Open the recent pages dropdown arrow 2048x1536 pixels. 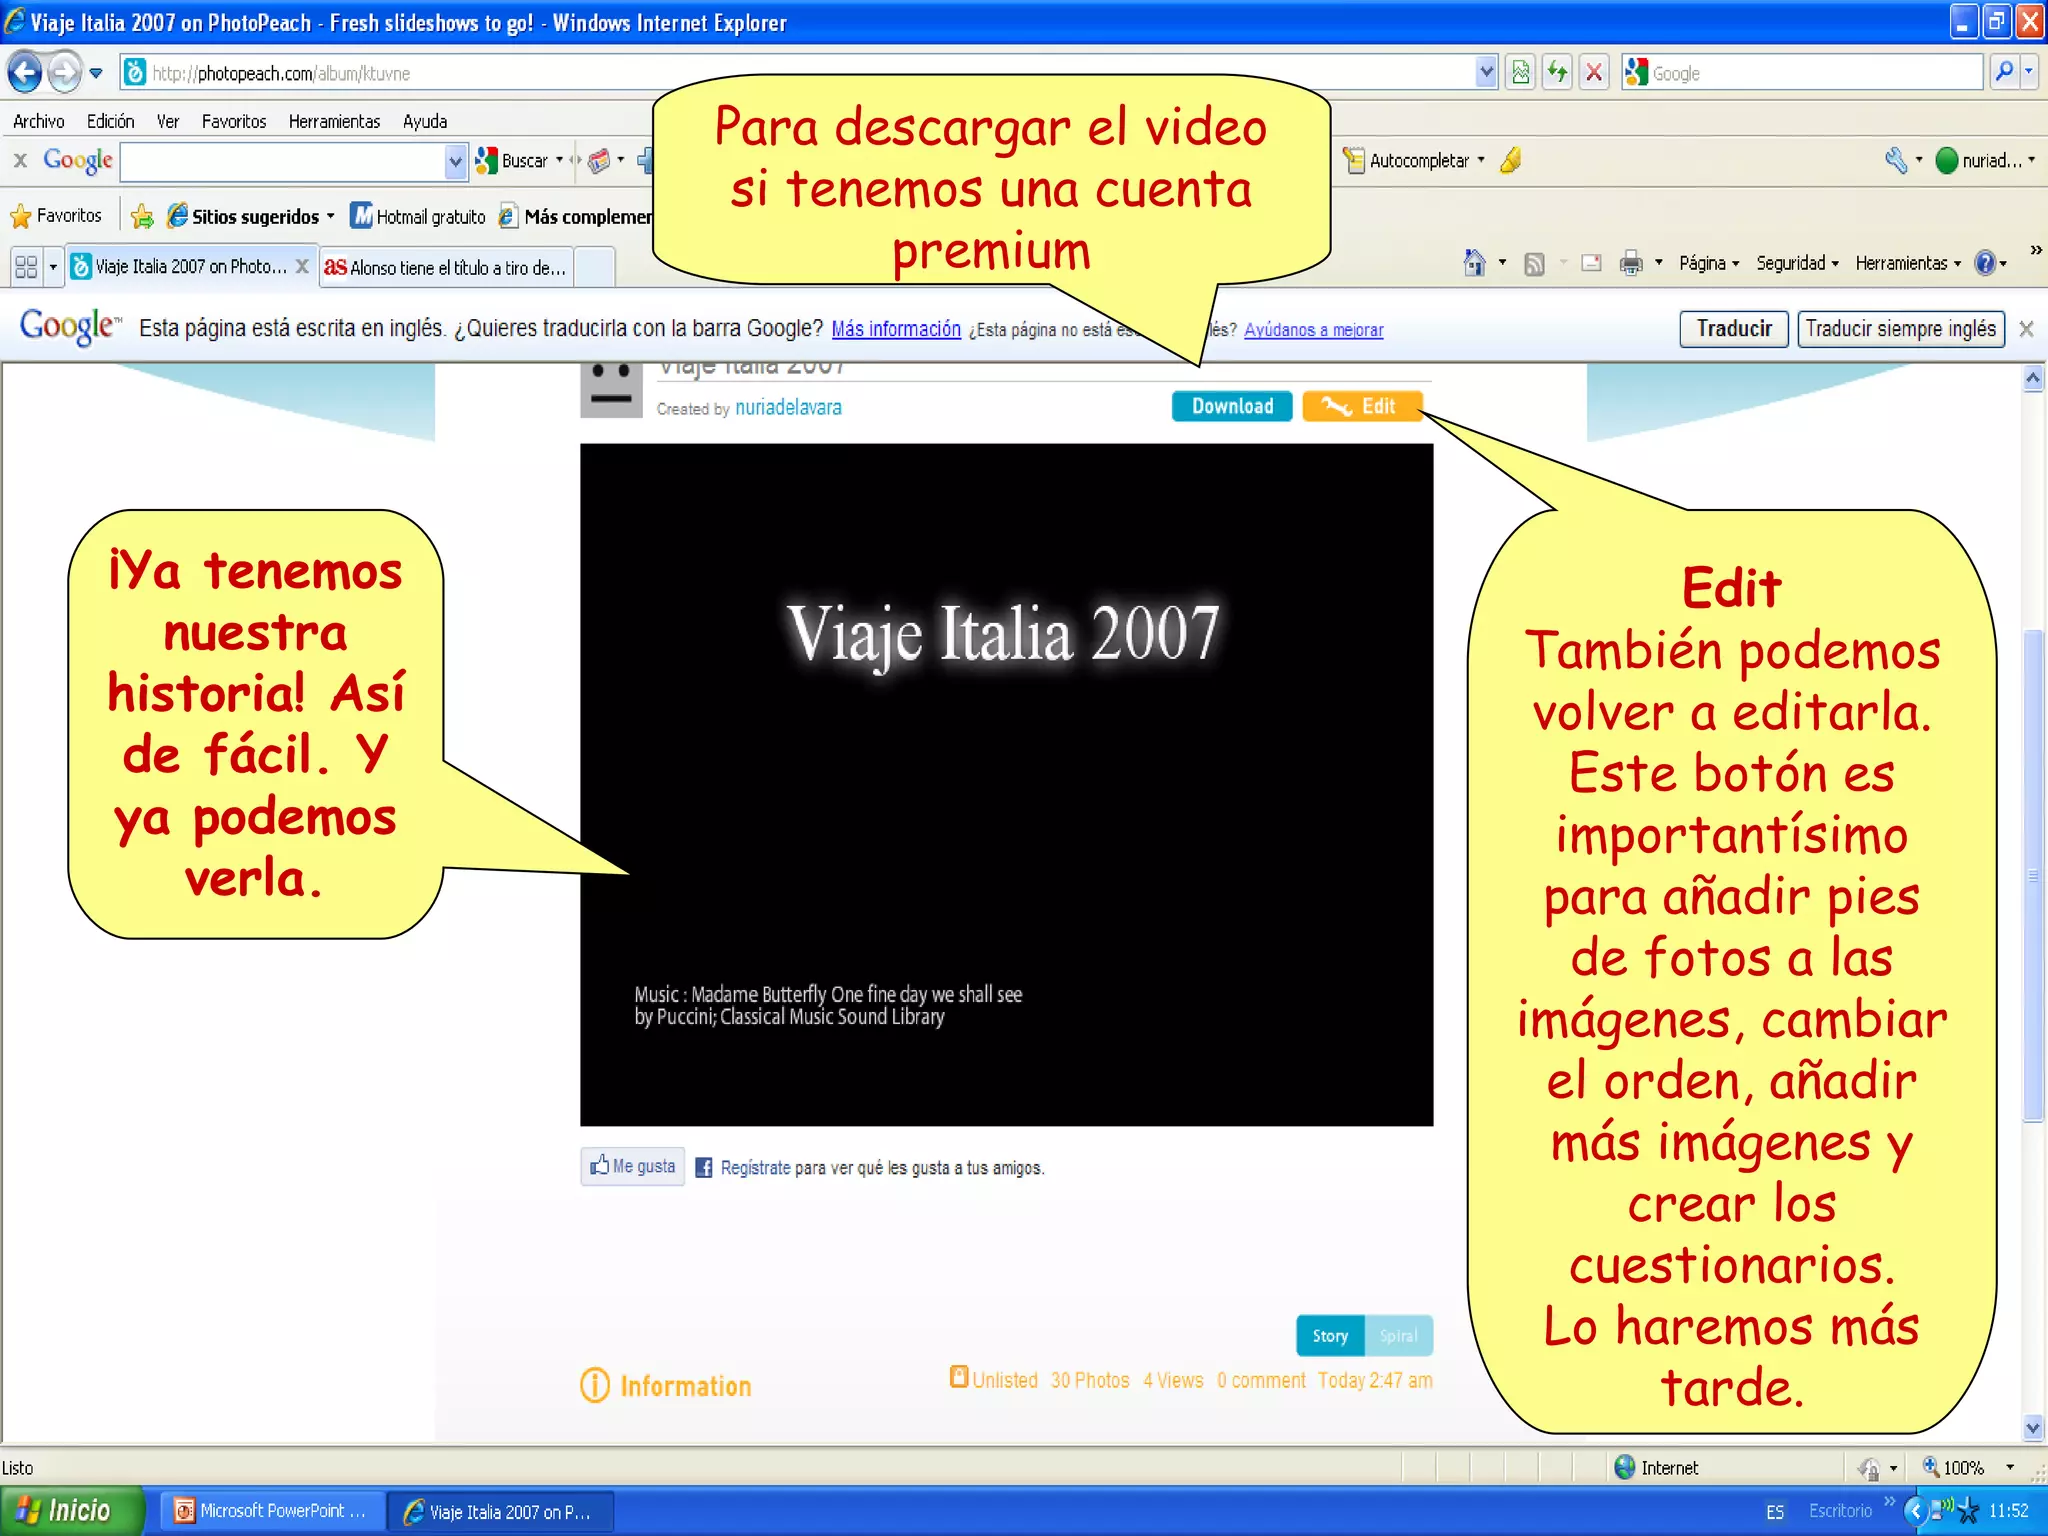[x=96, y=73]
